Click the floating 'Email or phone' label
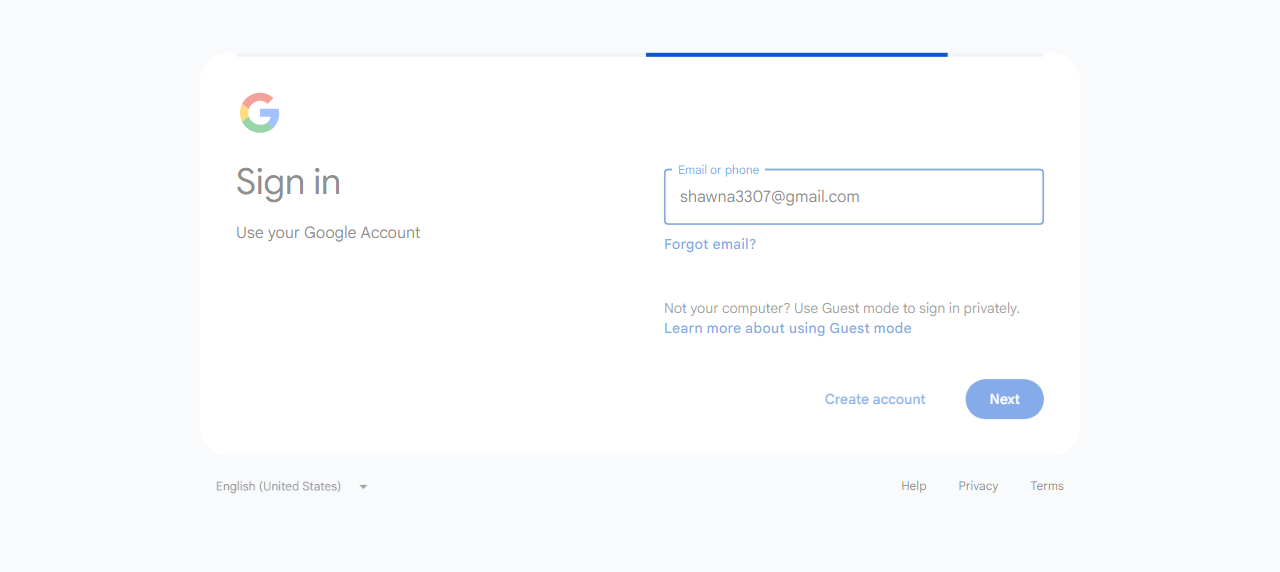Image resolution: width=1280 pixels, height=572 pixels. tap(718, 170)
